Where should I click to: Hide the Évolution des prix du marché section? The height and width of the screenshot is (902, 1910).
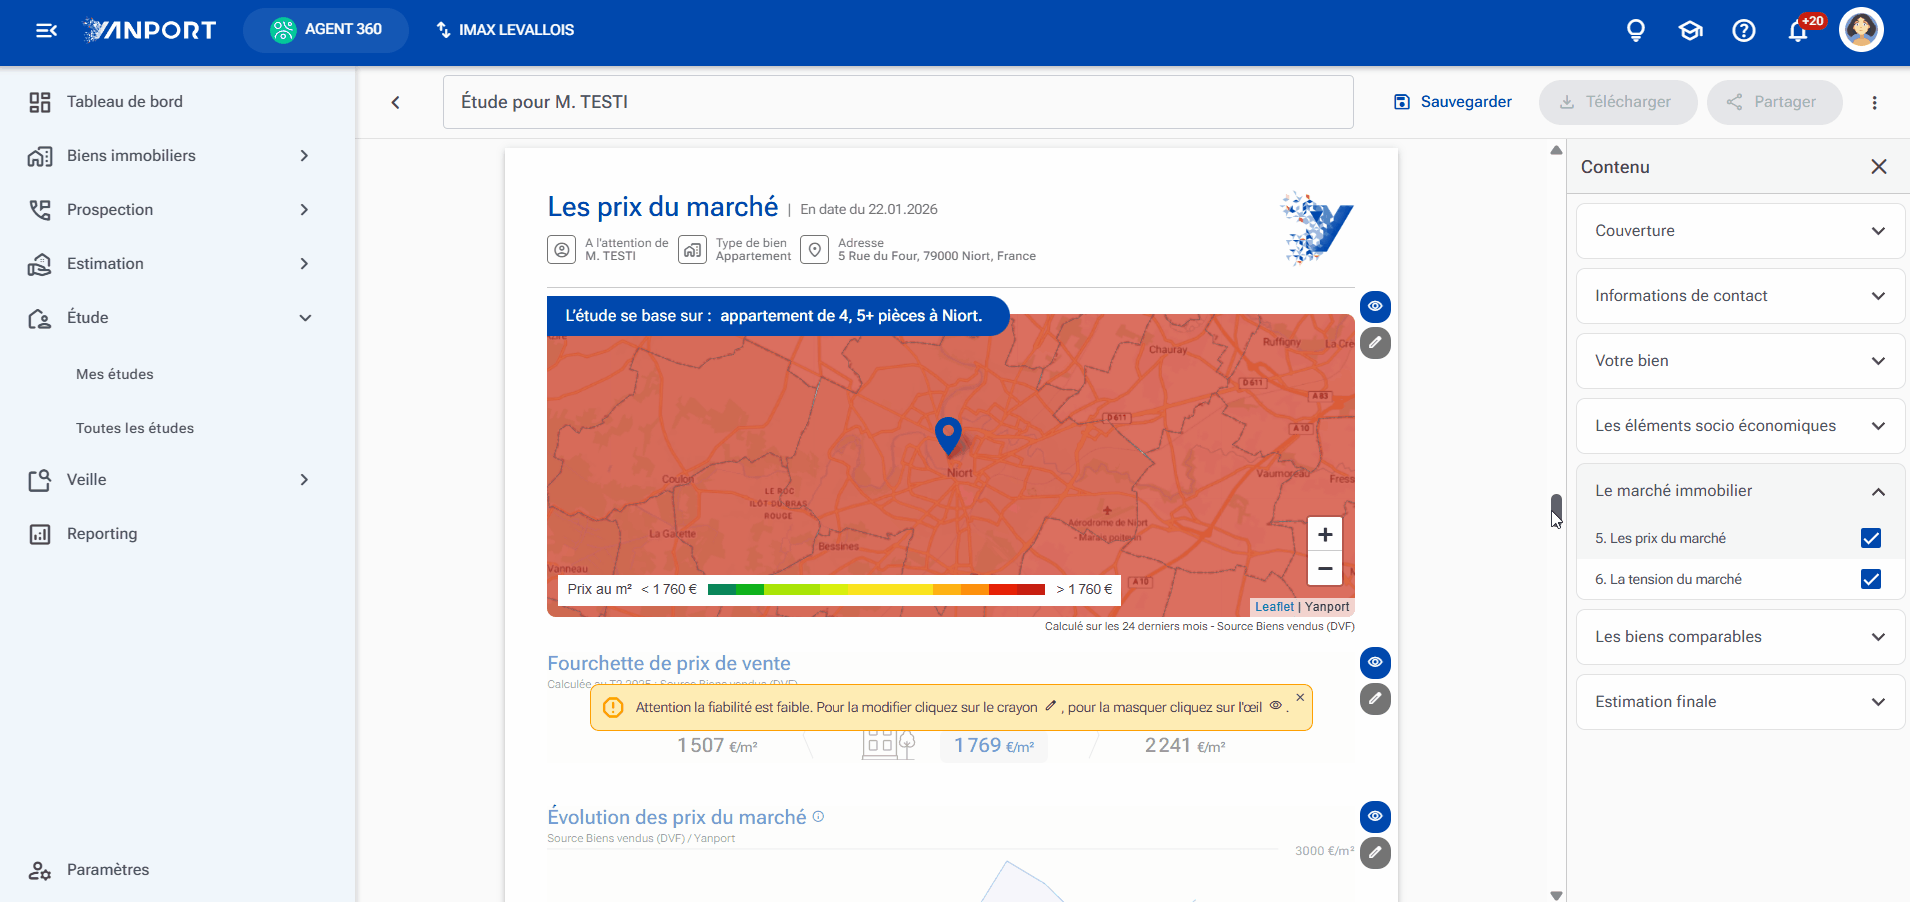pyautogui.click(x=1375, y=816)
